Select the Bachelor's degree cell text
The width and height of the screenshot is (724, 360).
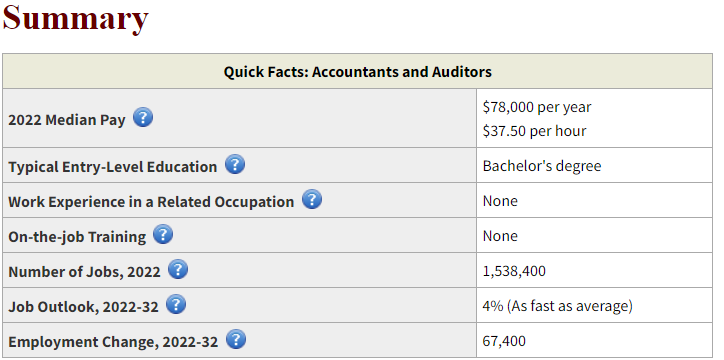click(x=542, y=166)
